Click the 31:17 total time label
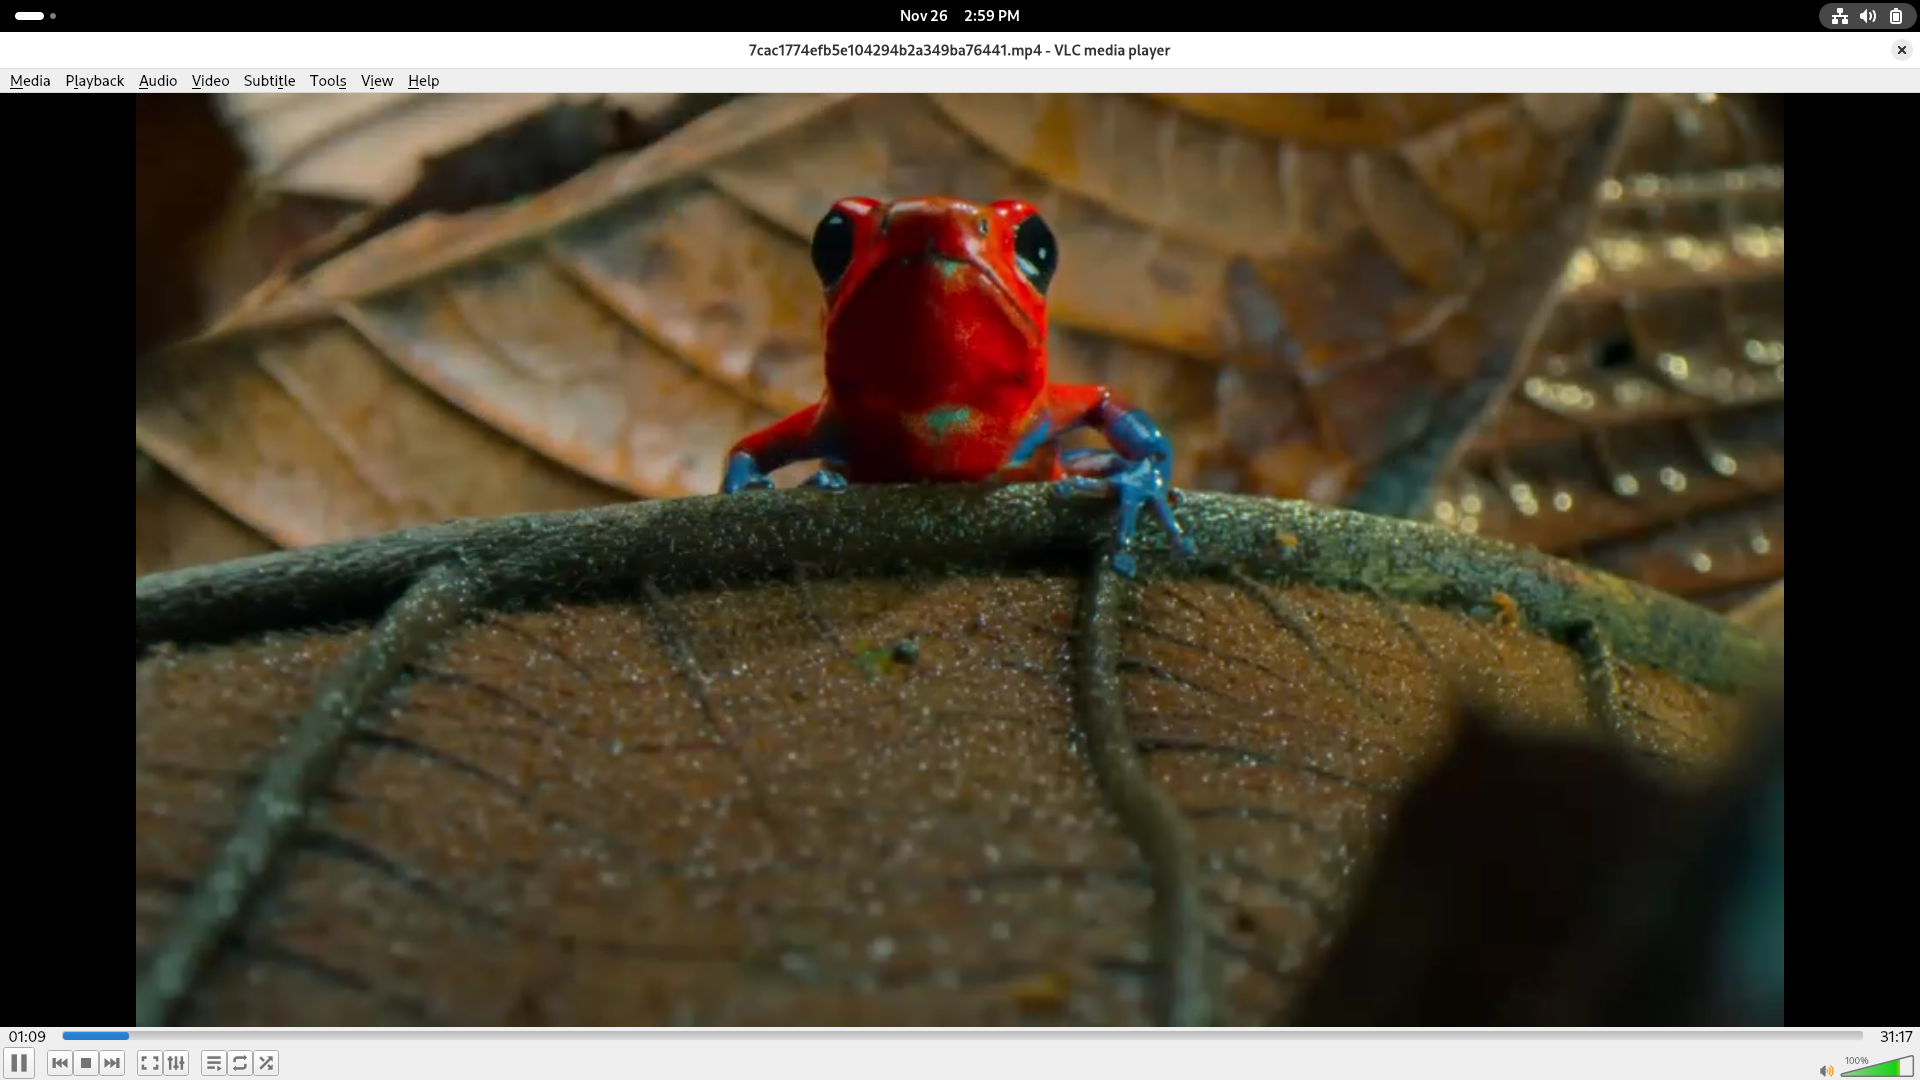Viewport: 1920px width, 1080px height. 1895,1037
